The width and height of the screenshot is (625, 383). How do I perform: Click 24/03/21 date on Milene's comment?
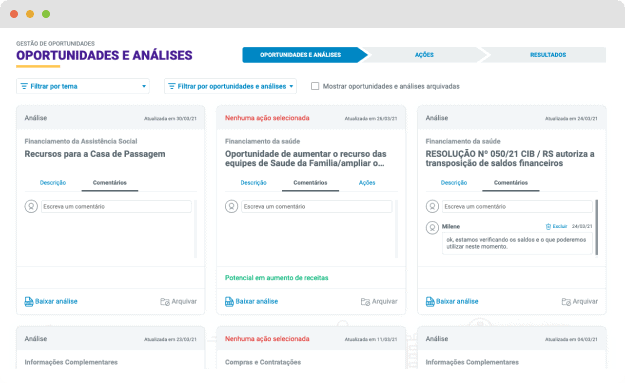click(x=582, y=226)
